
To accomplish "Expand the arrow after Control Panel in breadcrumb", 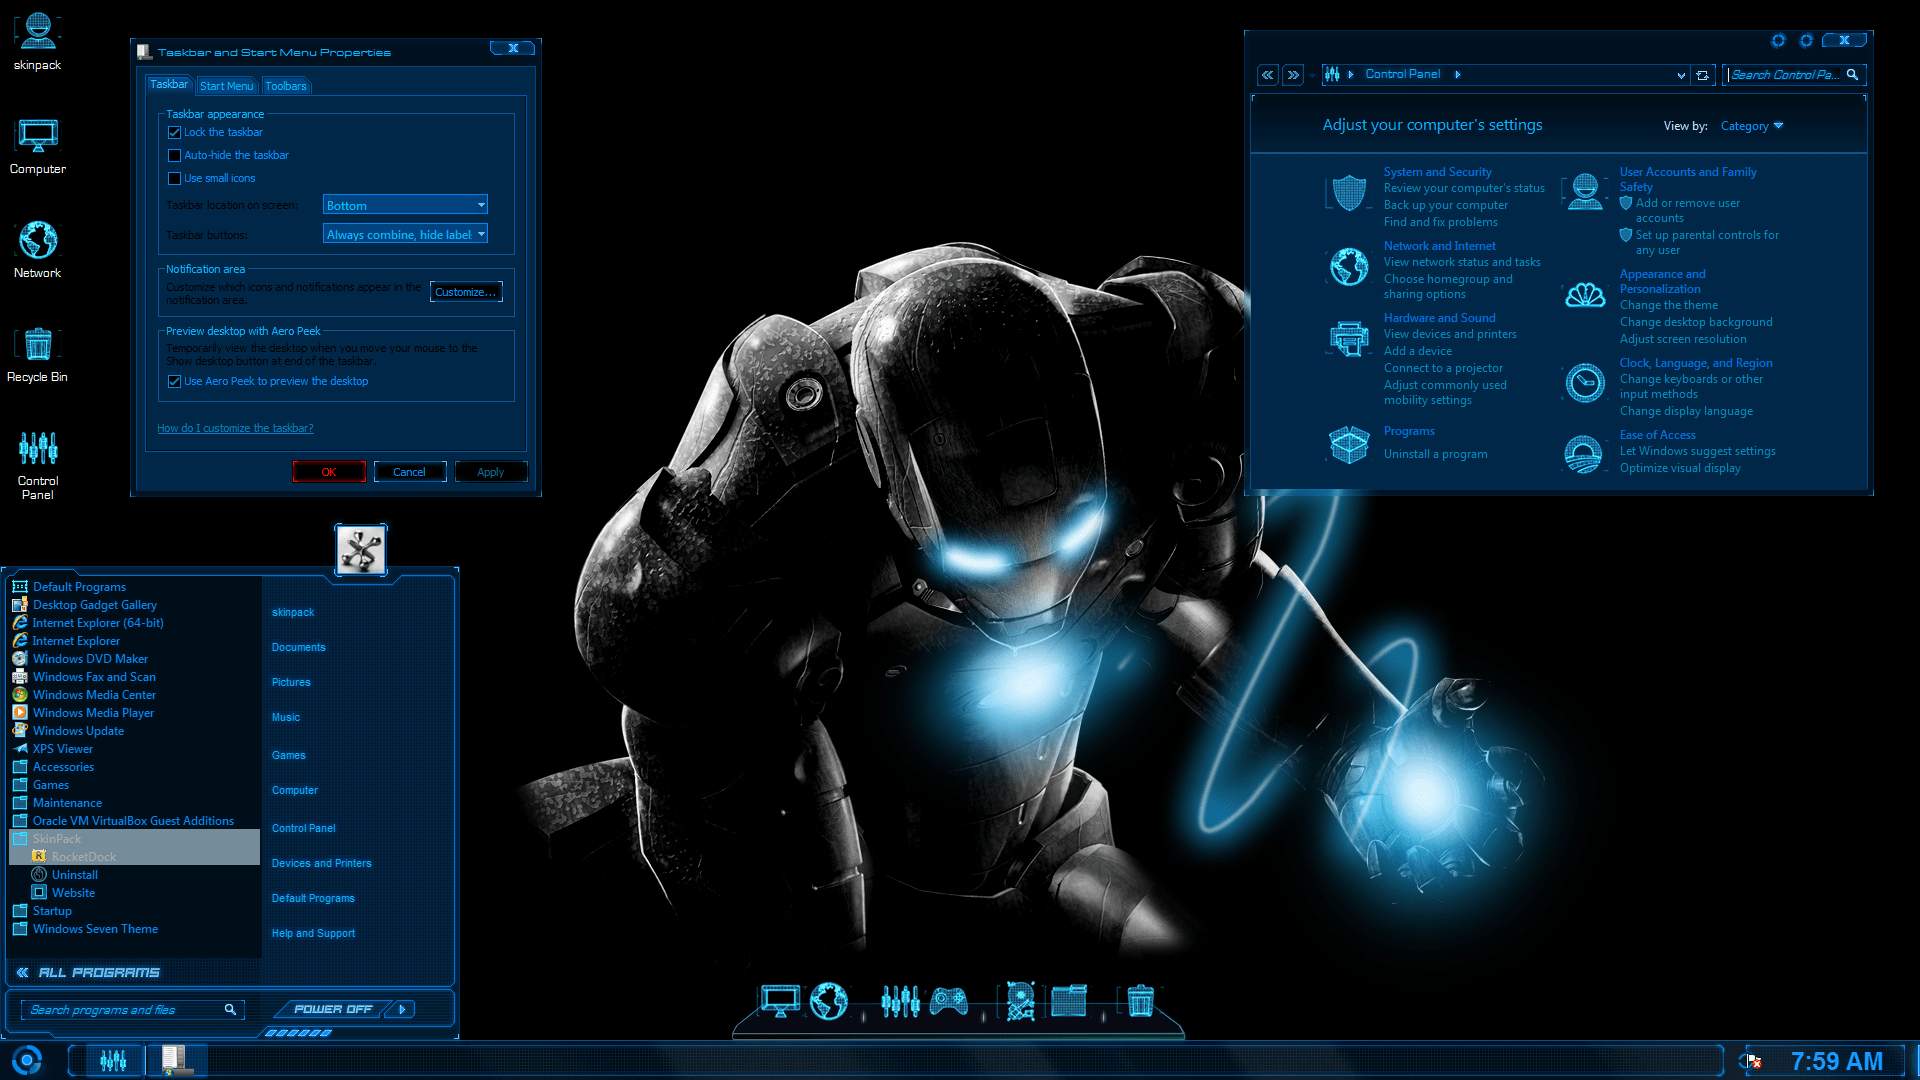I will [x=1457, y=74].
